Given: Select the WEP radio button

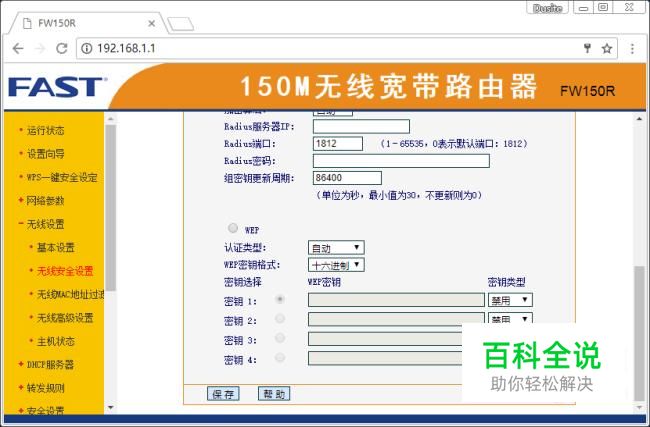Looking at the screenshot, I should click(233, 228).
